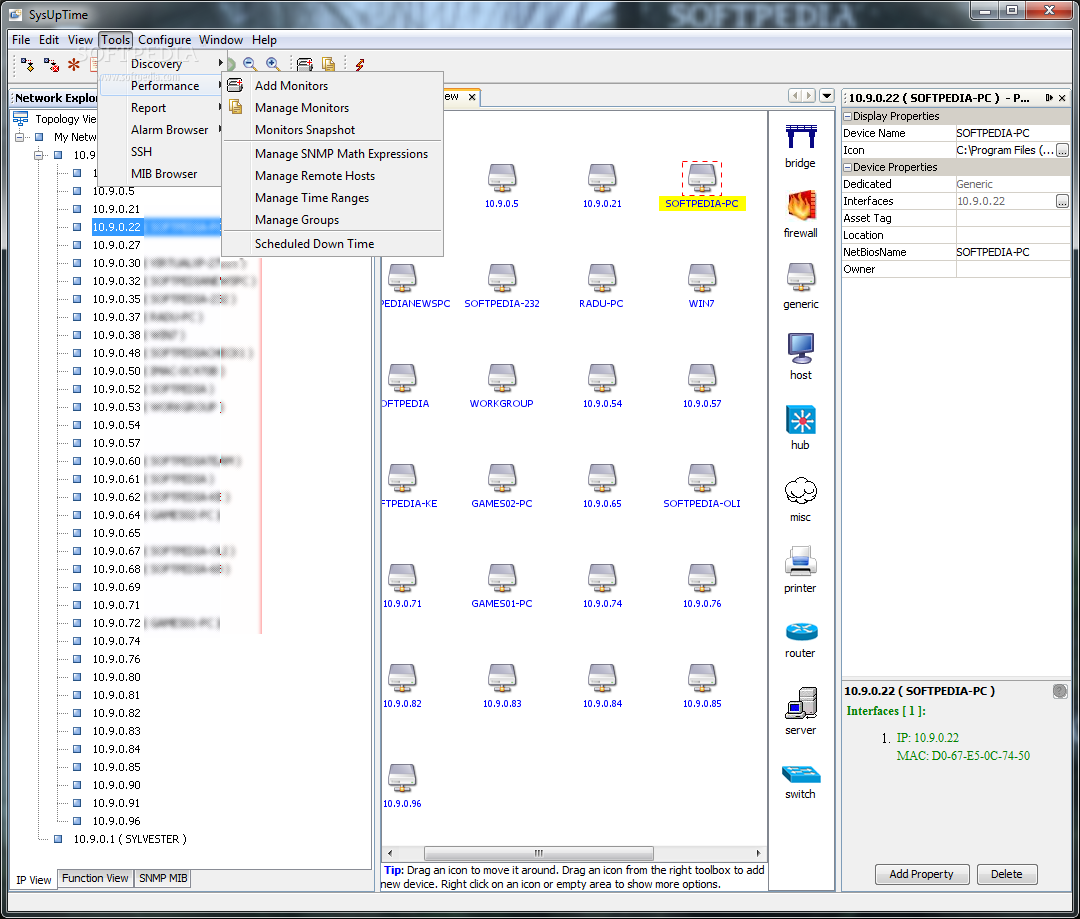Edit the Asset Tag value field
The height and width of the screenshot is (919, 1080).
click(x=1012, y=218)
